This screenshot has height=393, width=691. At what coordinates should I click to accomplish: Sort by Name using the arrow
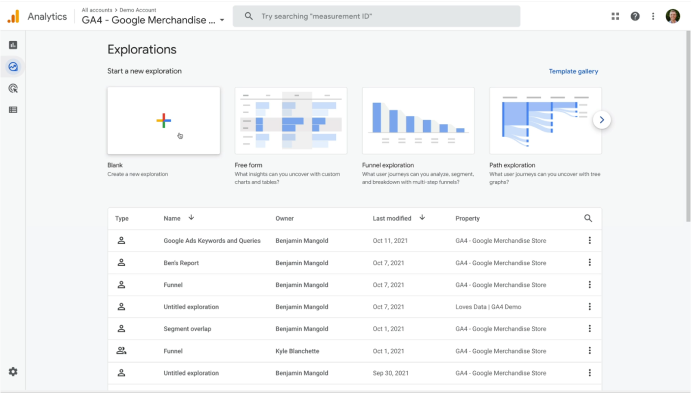tap(191, 218)
